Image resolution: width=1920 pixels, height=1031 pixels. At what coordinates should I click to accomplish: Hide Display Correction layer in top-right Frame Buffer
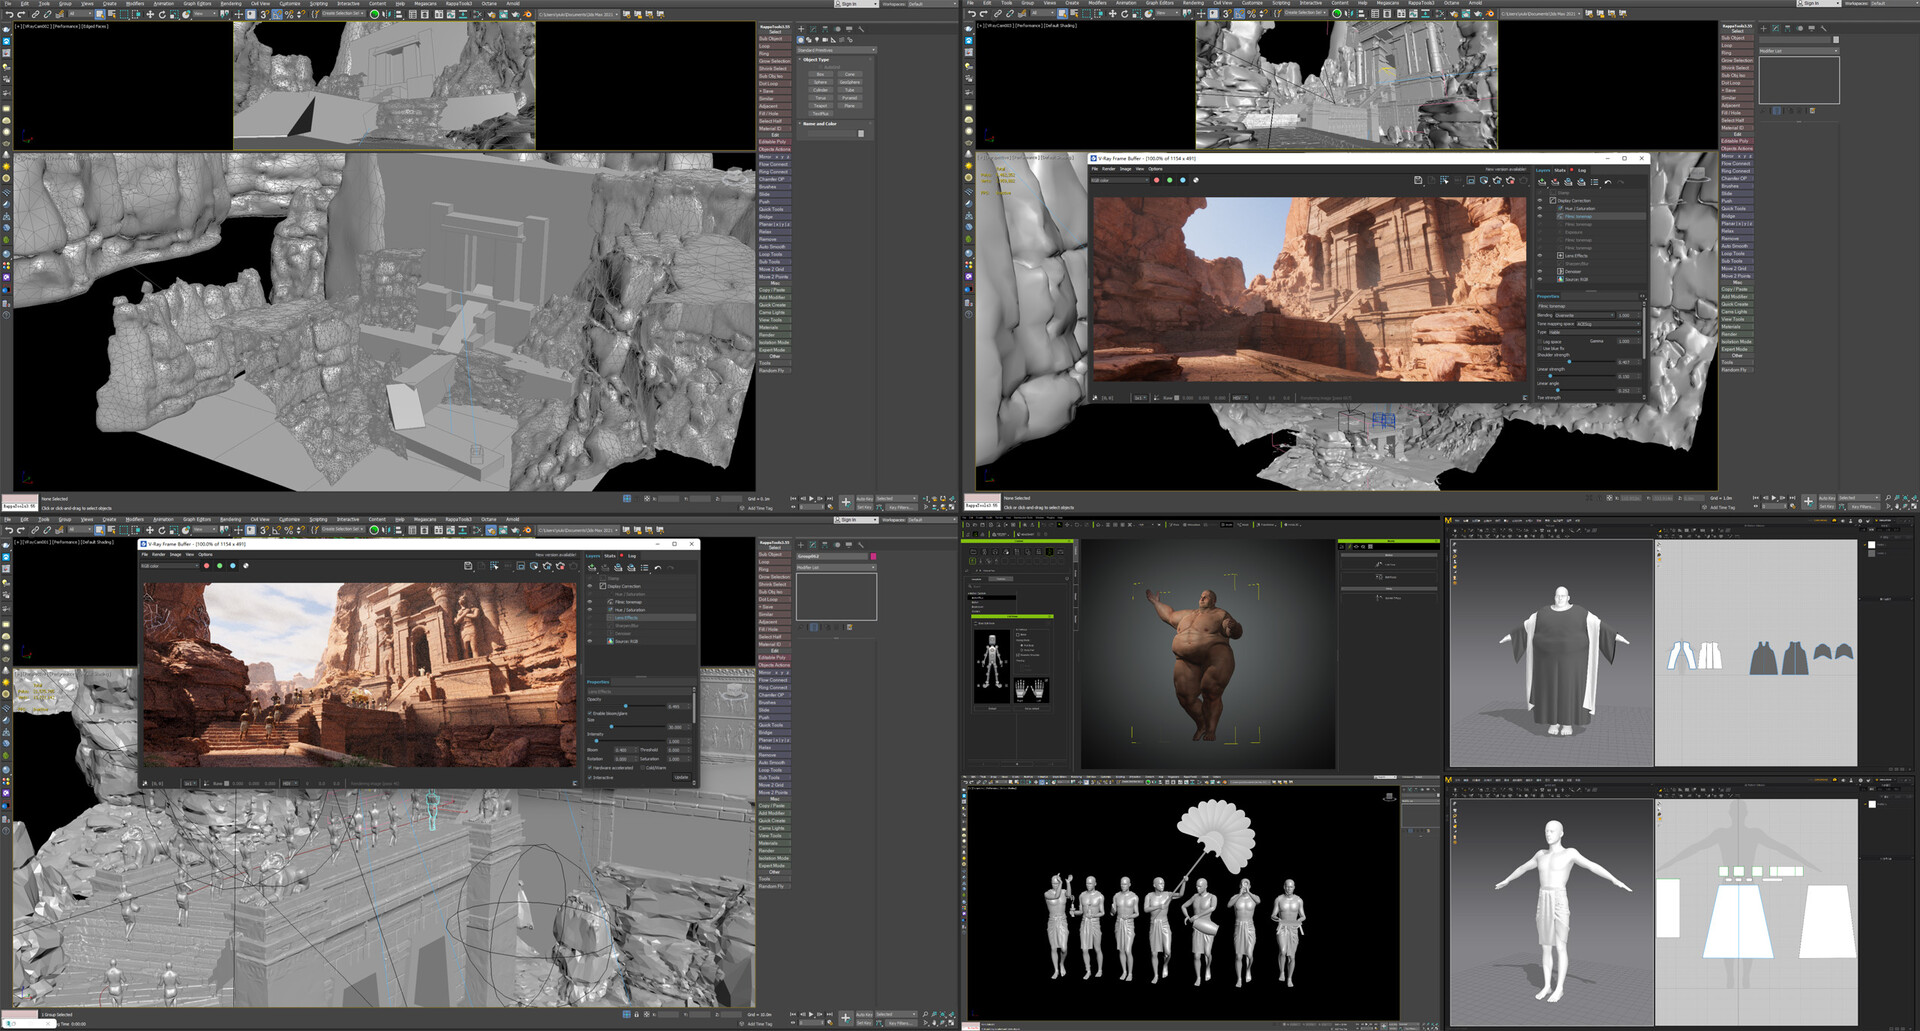point(1540,200)
